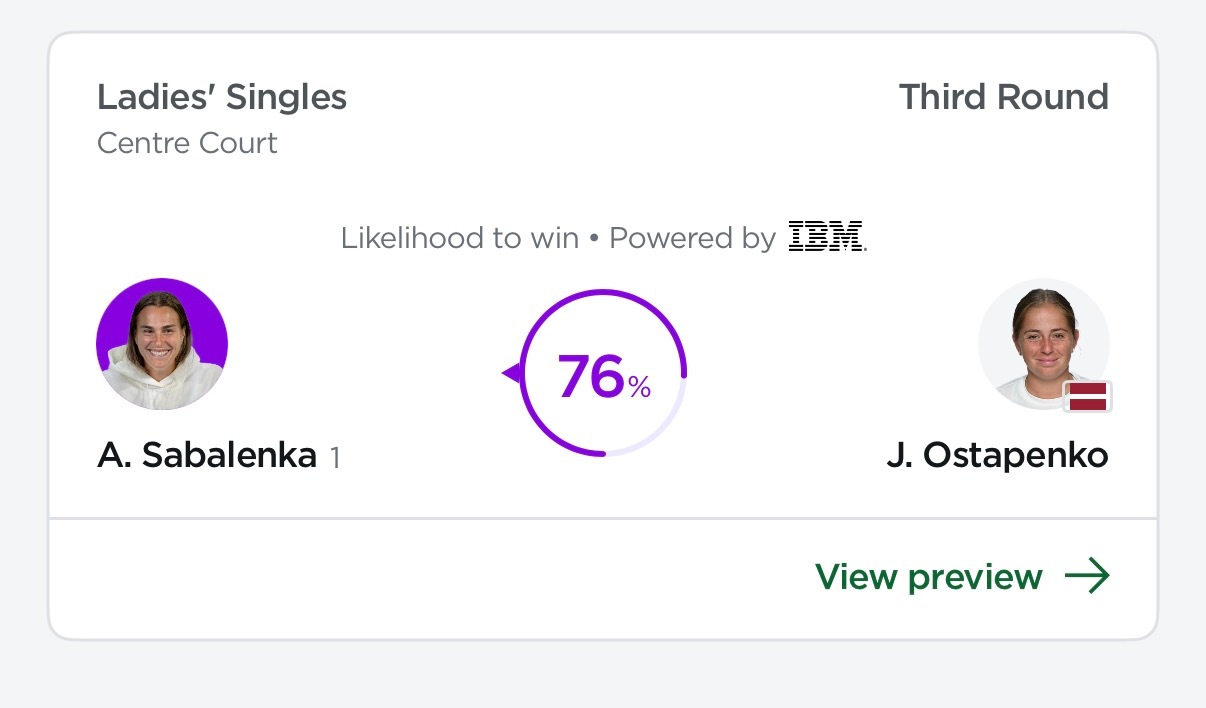Click the Likelihood to win caption

(460, 238)
